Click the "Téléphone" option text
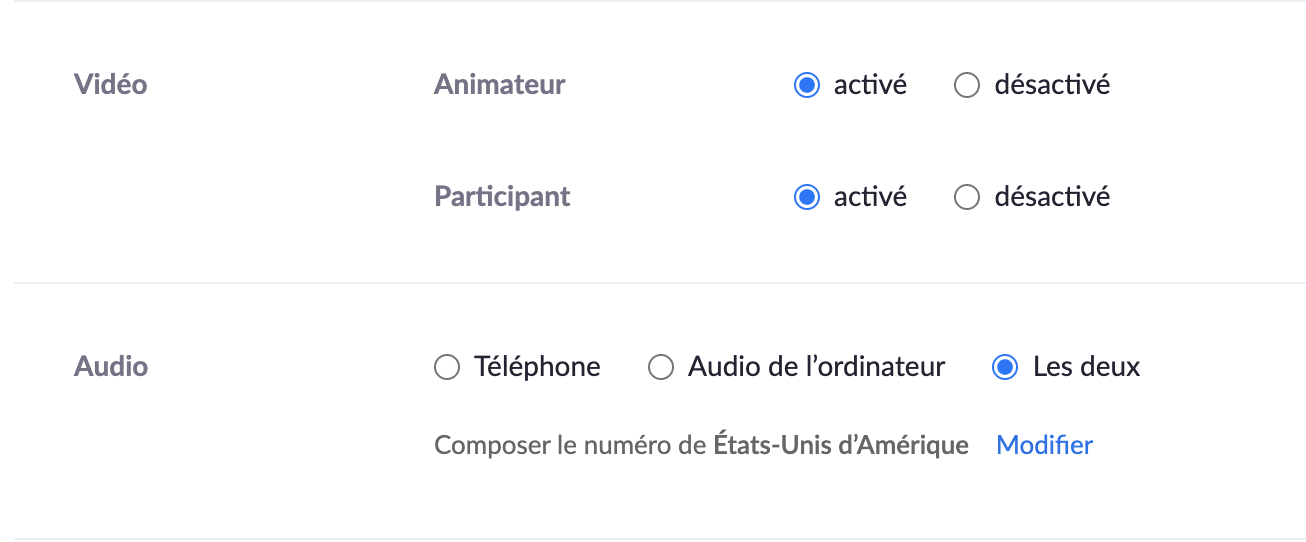Viewport: 1306px width, 542px height. click(x=537, y=367)
